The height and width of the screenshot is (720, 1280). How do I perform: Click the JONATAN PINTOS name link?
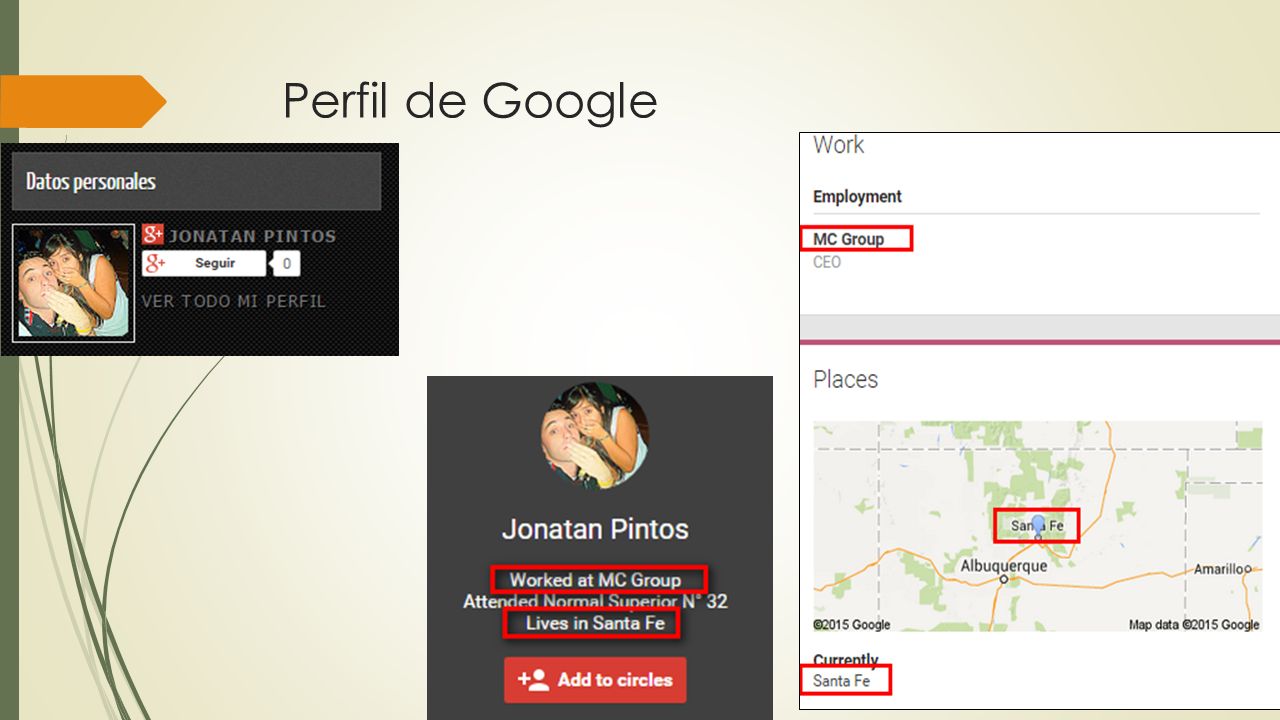click(x=252, y=236)
